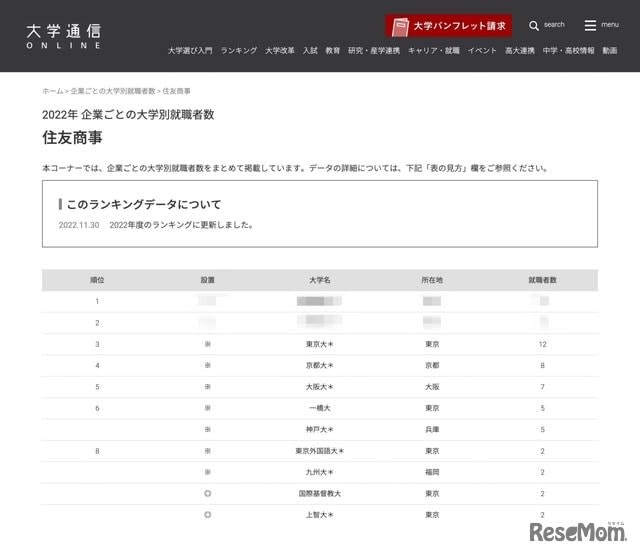Click the 大阪 location cell
The width and height of the screenshot is (640, 555).
coord(432,387)
